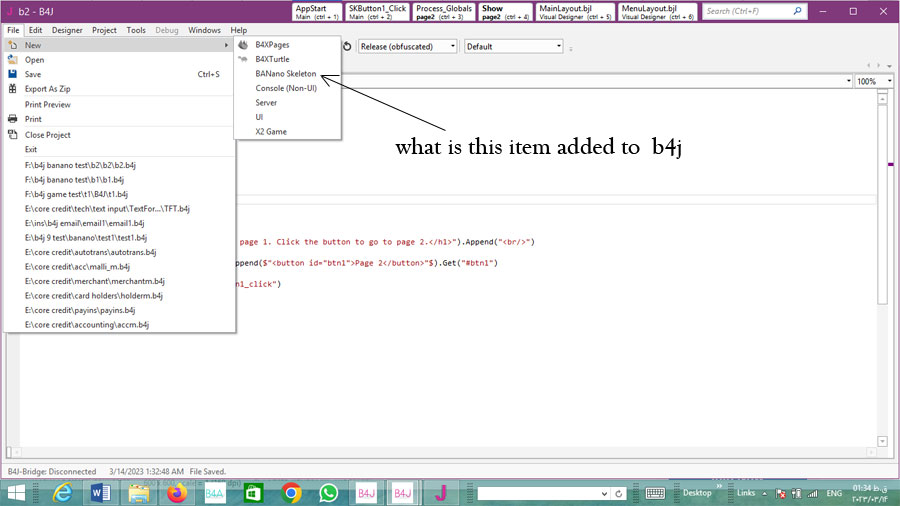
Task: Open Microsoft Store from the taskbar
Action: [x=253, y=493]
